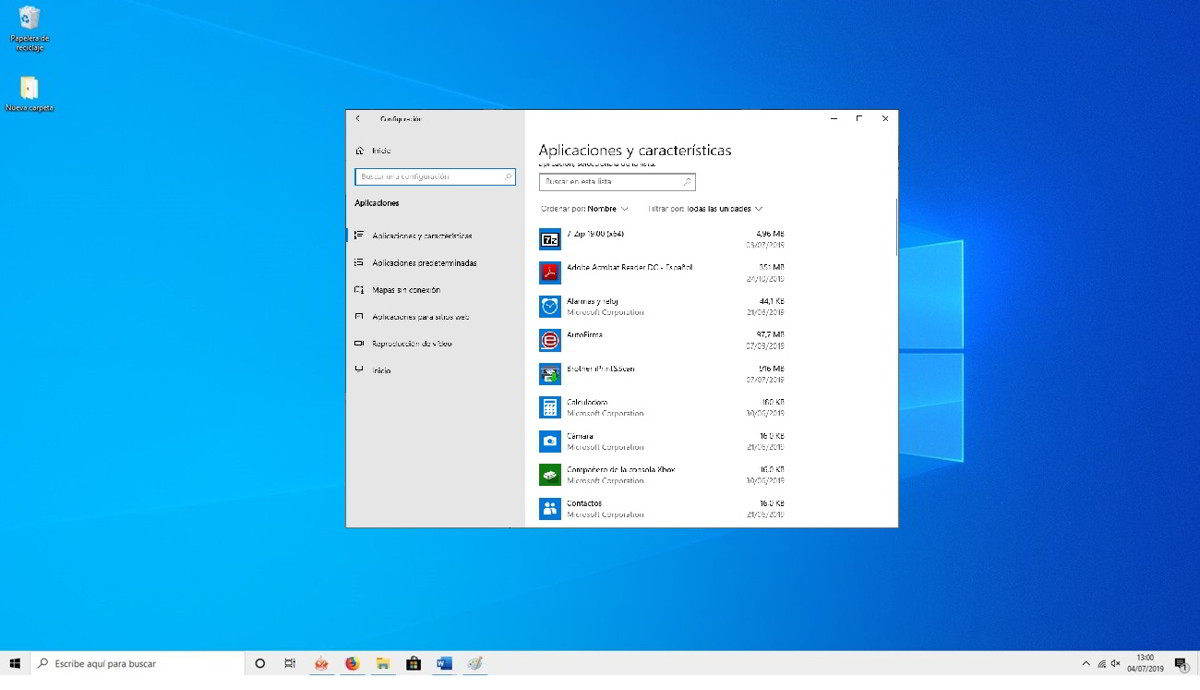Show hidden icons in system tray

coord(1086,664)
